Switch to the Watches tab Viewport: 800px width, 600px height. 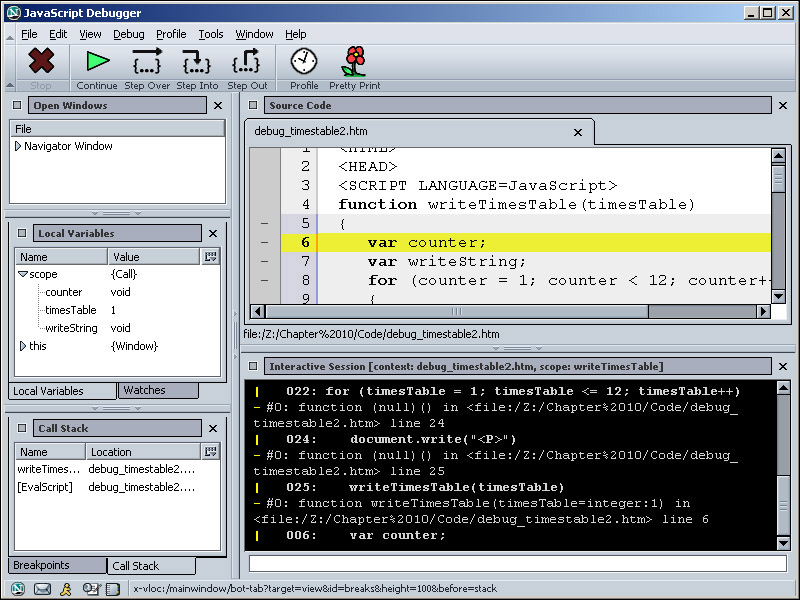[x=145, y=390]
